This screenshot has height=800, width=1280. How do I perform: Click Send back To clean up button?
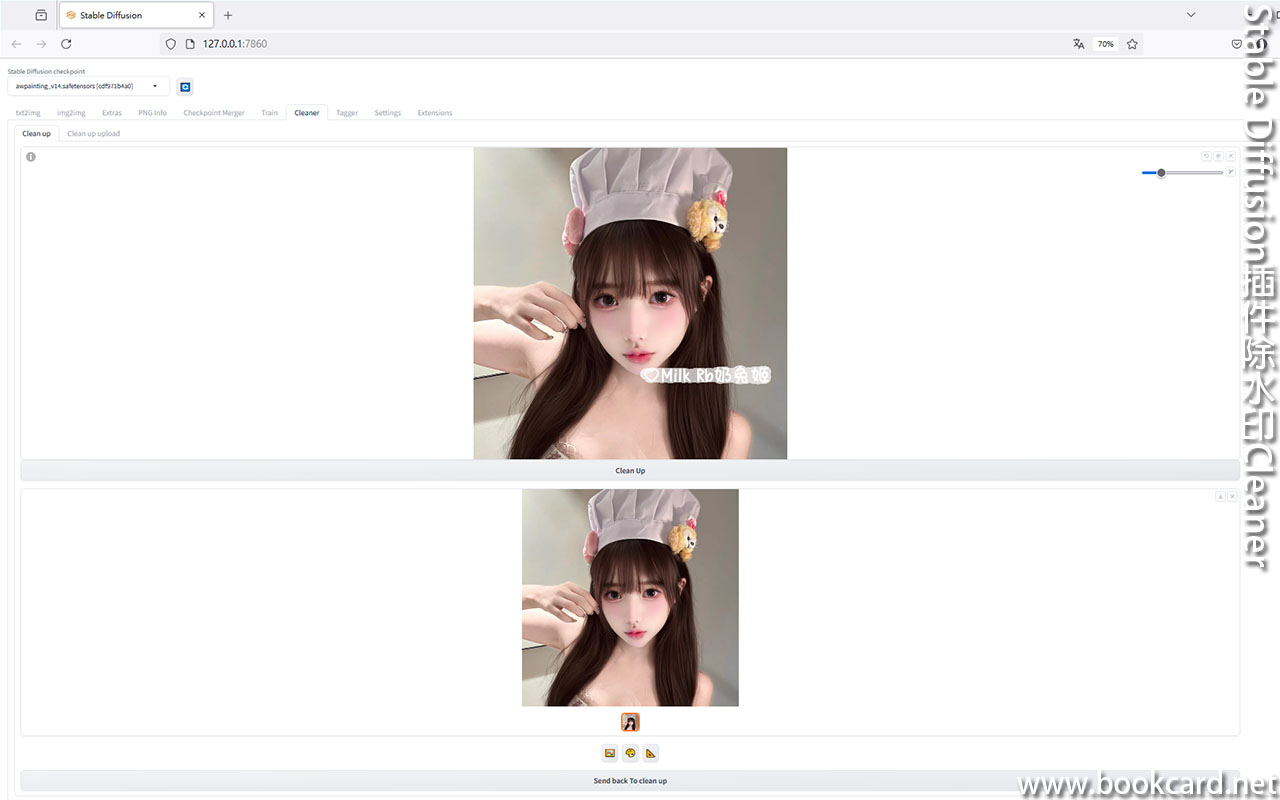[x=630, y=780]
